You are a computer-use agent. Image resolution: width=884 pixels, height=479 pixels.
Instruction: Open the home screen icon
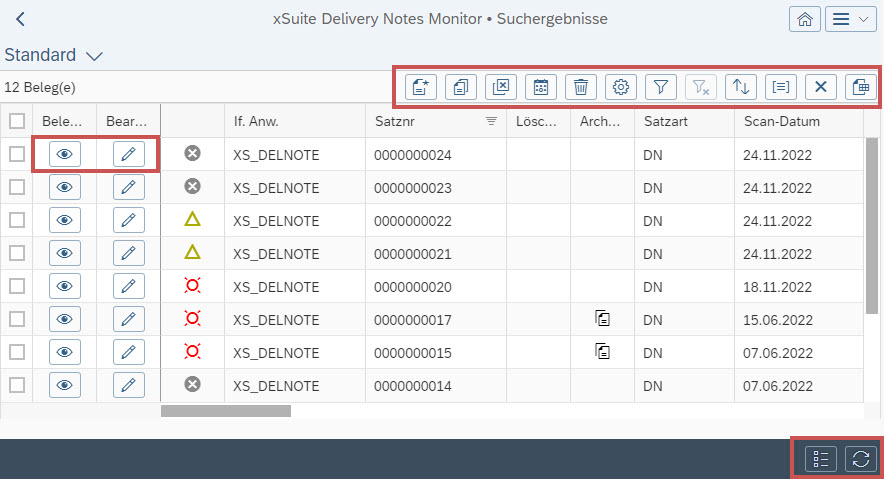(805, 19)
